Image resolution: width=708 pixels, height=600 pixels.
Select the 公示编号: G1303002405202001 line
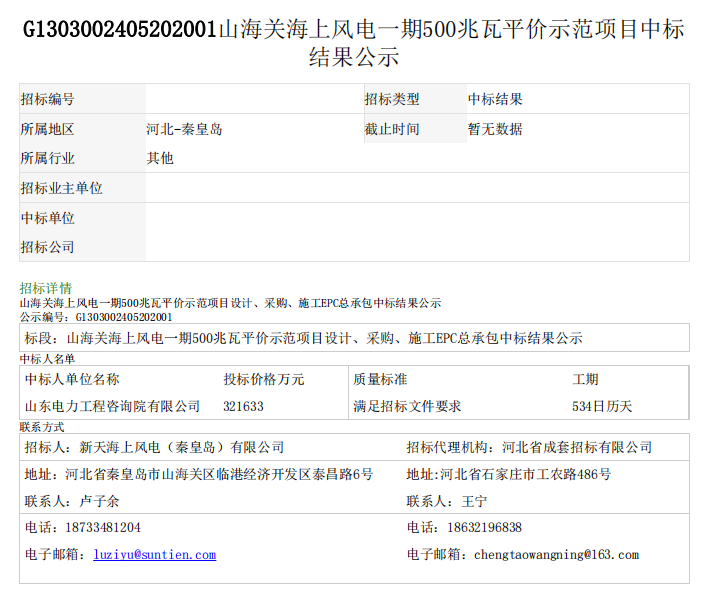point(96,317)
